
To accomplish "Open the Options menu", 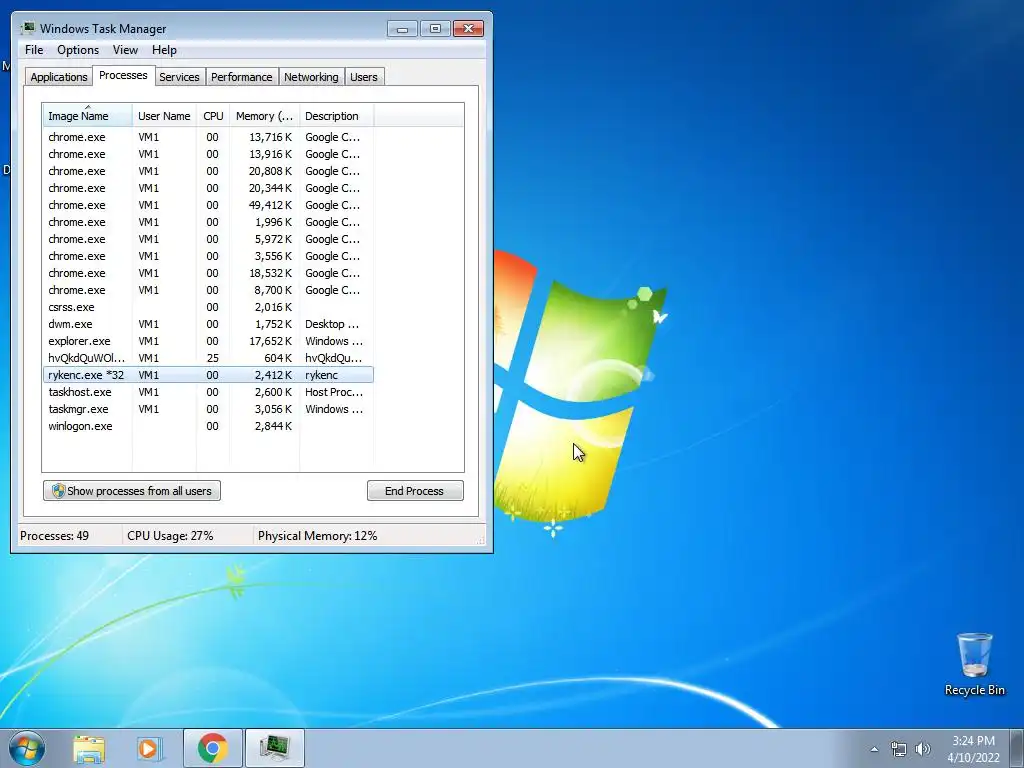I will 78,50.
